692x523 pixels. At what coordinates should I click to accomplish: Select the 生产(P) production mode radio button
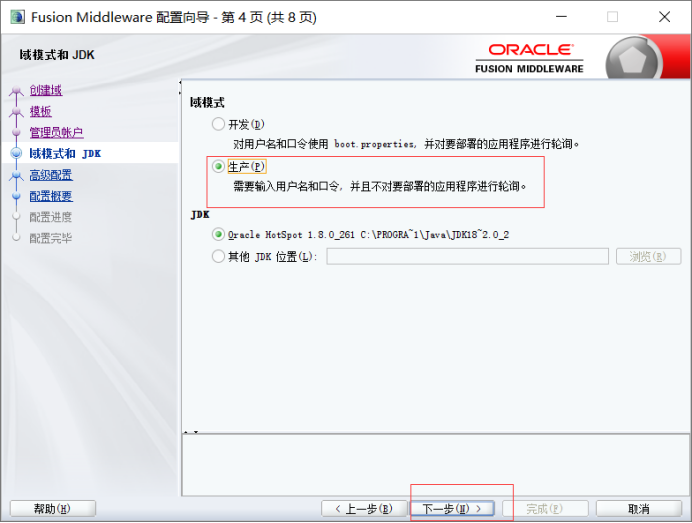click(x=219, y=167)
